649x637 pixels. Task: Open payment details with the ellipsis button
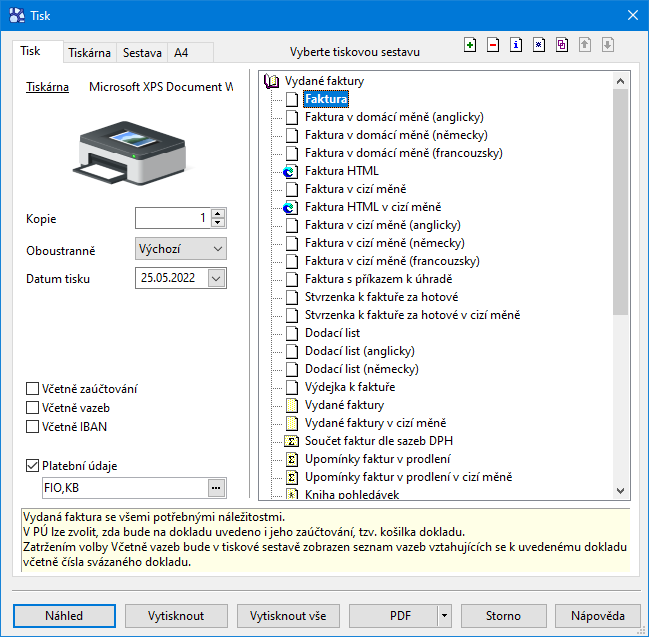[x=216, y=488]
